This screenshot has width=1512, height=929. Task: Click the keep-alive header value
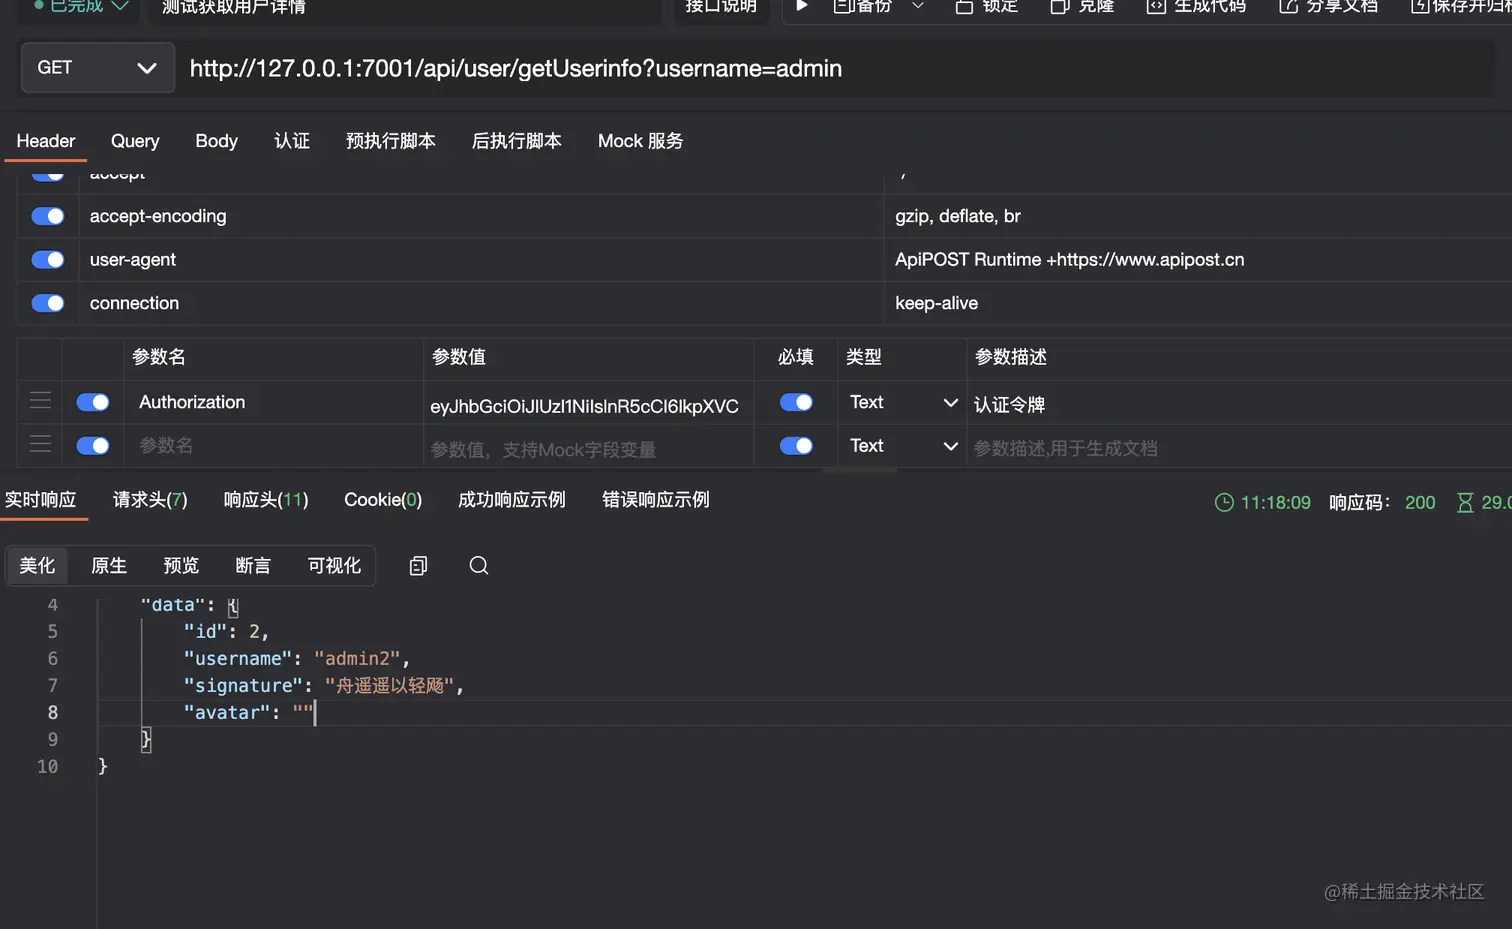(937, 303)
